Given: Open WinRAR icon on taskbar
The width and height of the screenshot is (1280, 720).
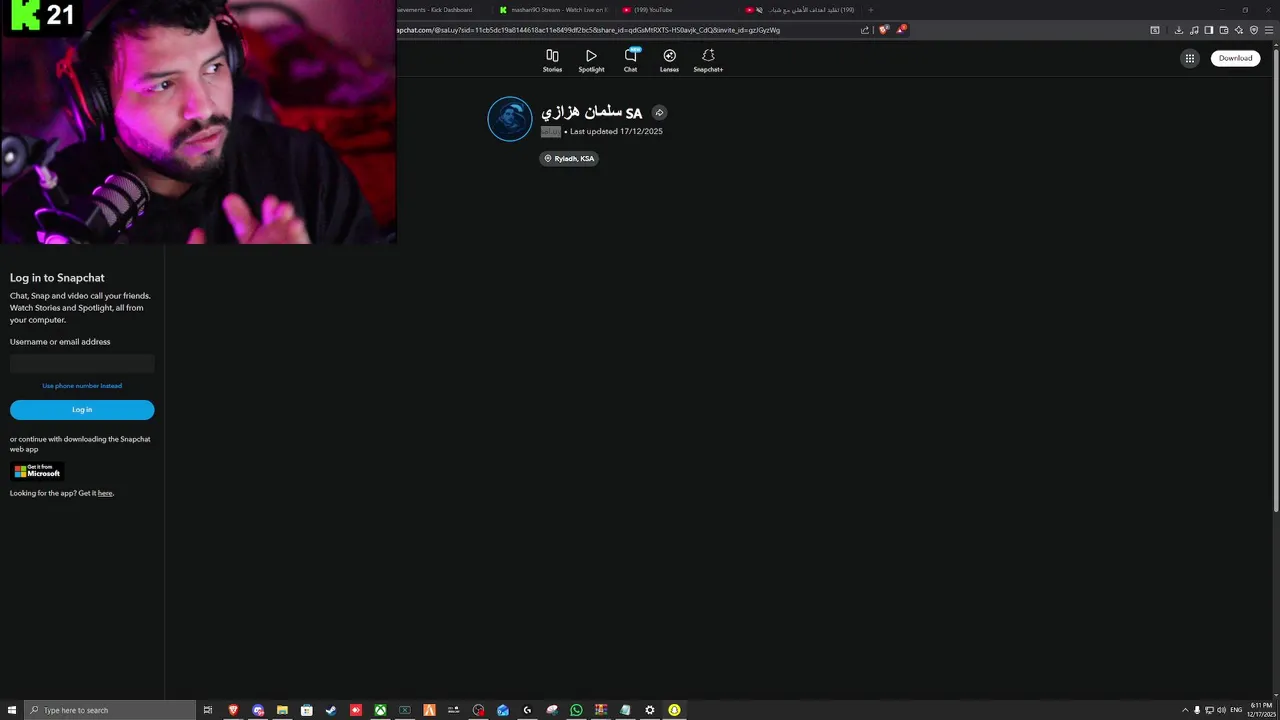Looking at the screenshot, I should click(x=601, y=710).
